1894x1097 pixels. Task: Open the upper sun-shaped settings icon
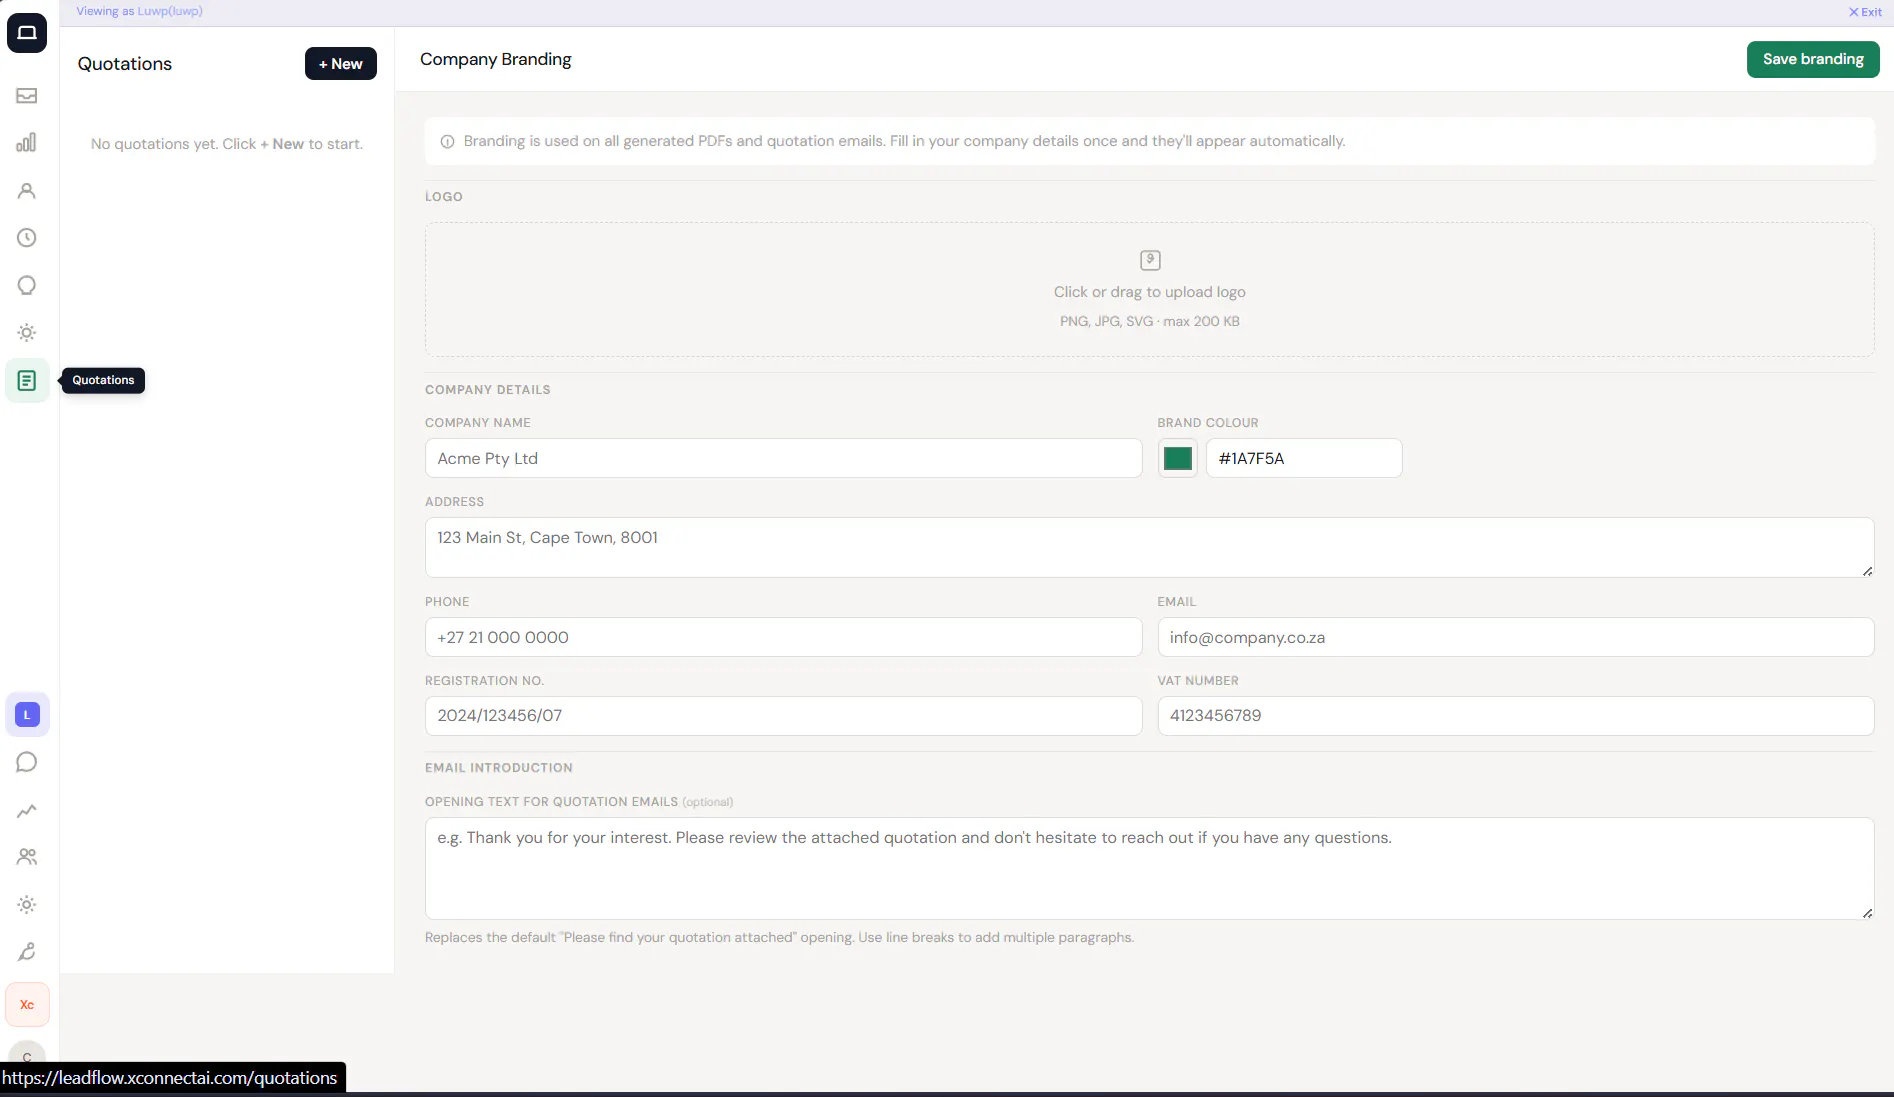(x=27, y=333)
